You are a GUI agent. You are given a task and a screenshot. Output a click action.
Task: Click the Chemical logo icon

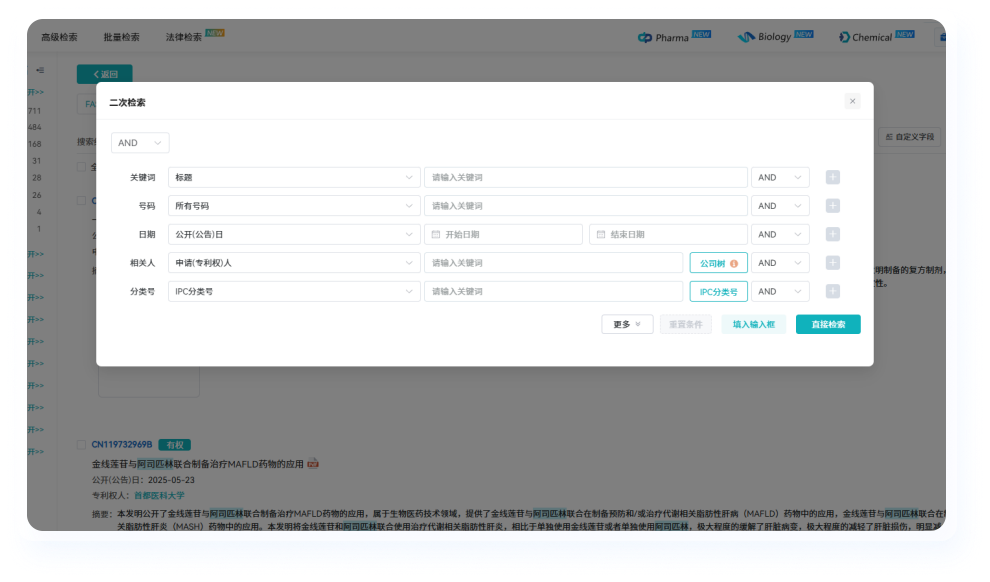pyautogui.click(x=844, y=37)
